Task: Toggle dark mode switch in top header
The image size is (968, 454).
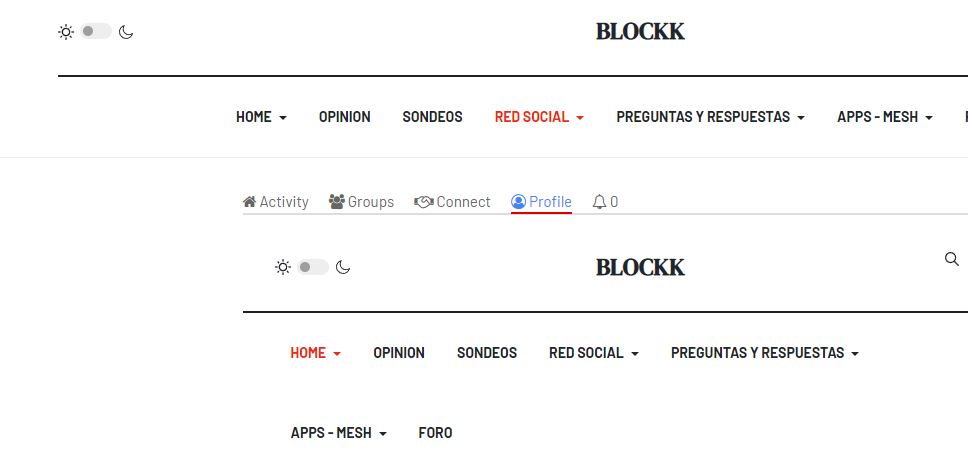Action: pyautogui.click(x=96, y=32)
